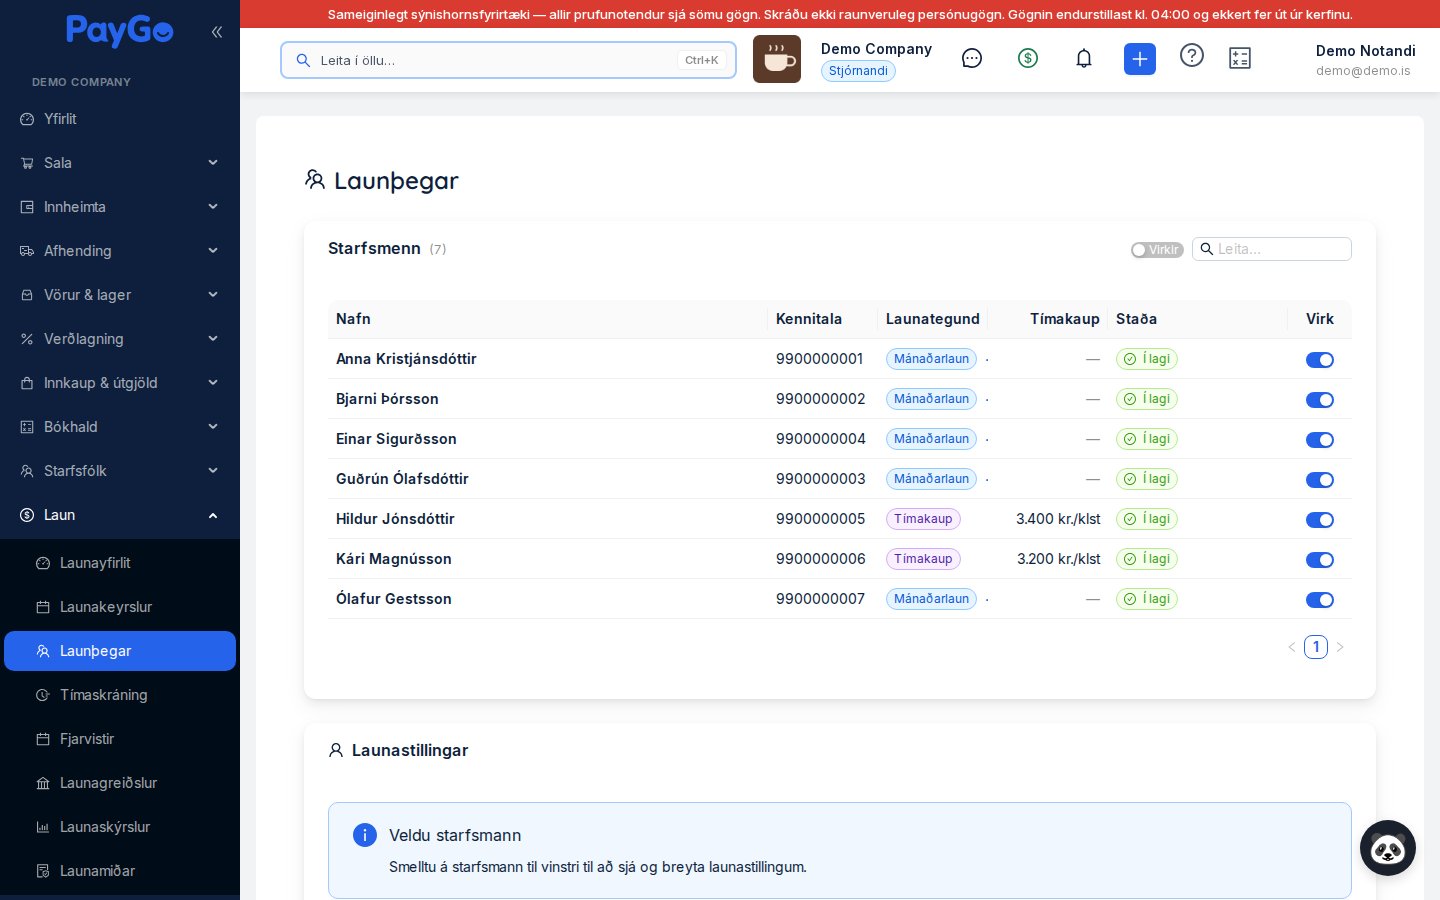Click the global Leita í öllu search box

[x=508, y=60]
